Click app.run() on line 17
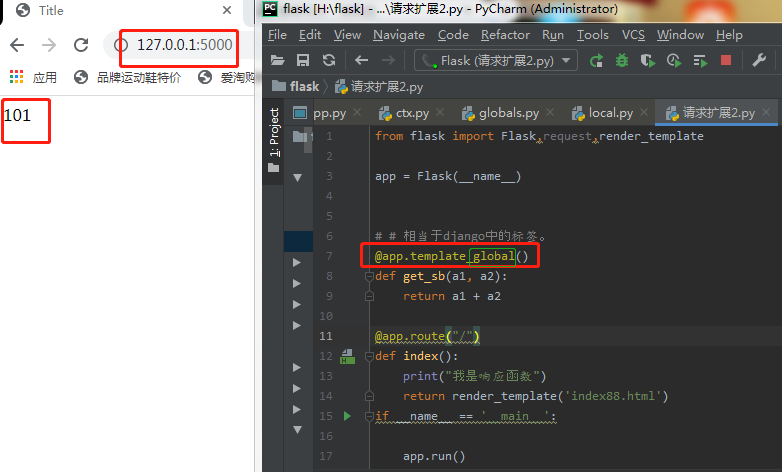The image size is (782, 472). pyautogui.click(x=434, y=457)
